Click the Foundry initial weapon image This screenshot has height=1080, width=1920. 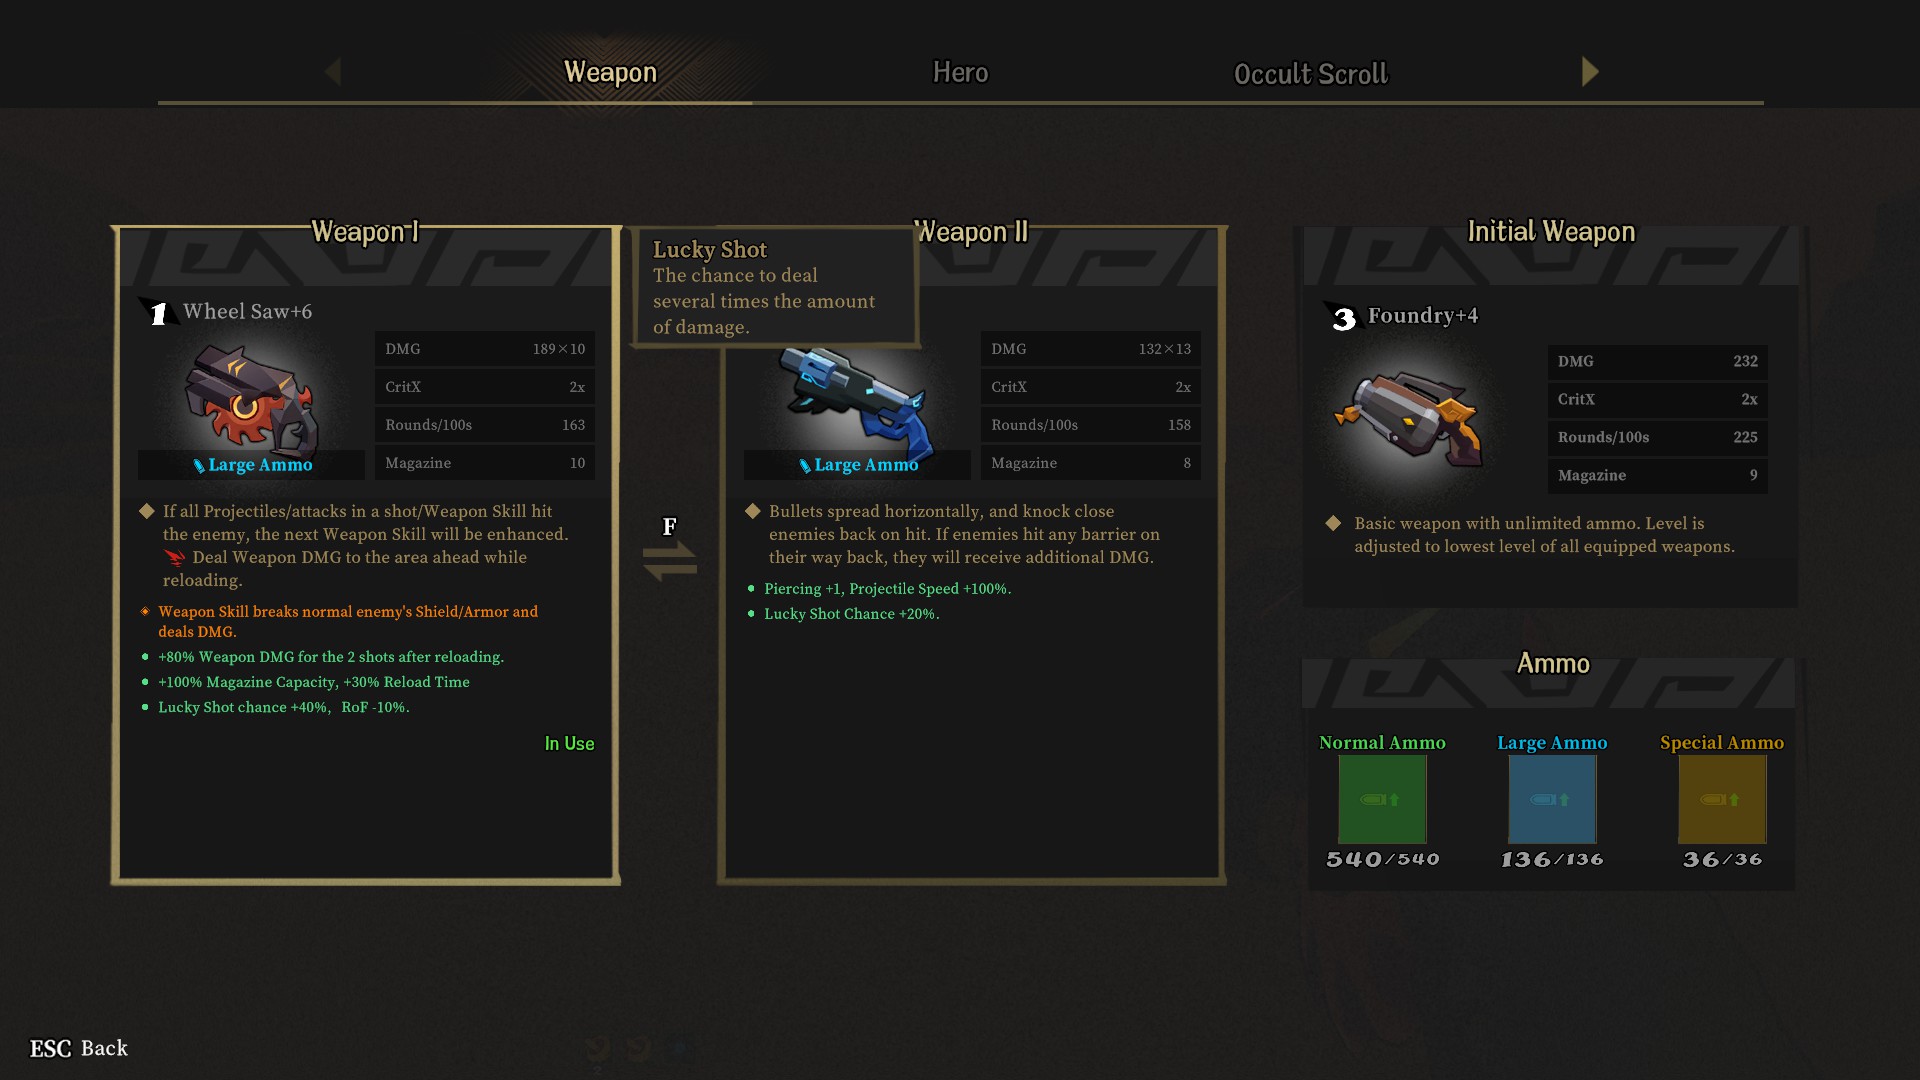coord(1410,418)
